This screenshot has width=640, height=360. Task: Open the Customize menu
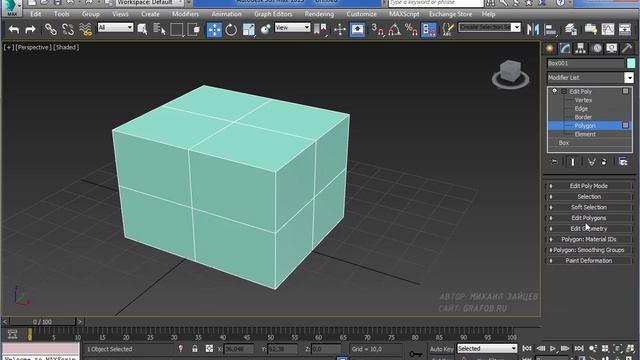361,14
